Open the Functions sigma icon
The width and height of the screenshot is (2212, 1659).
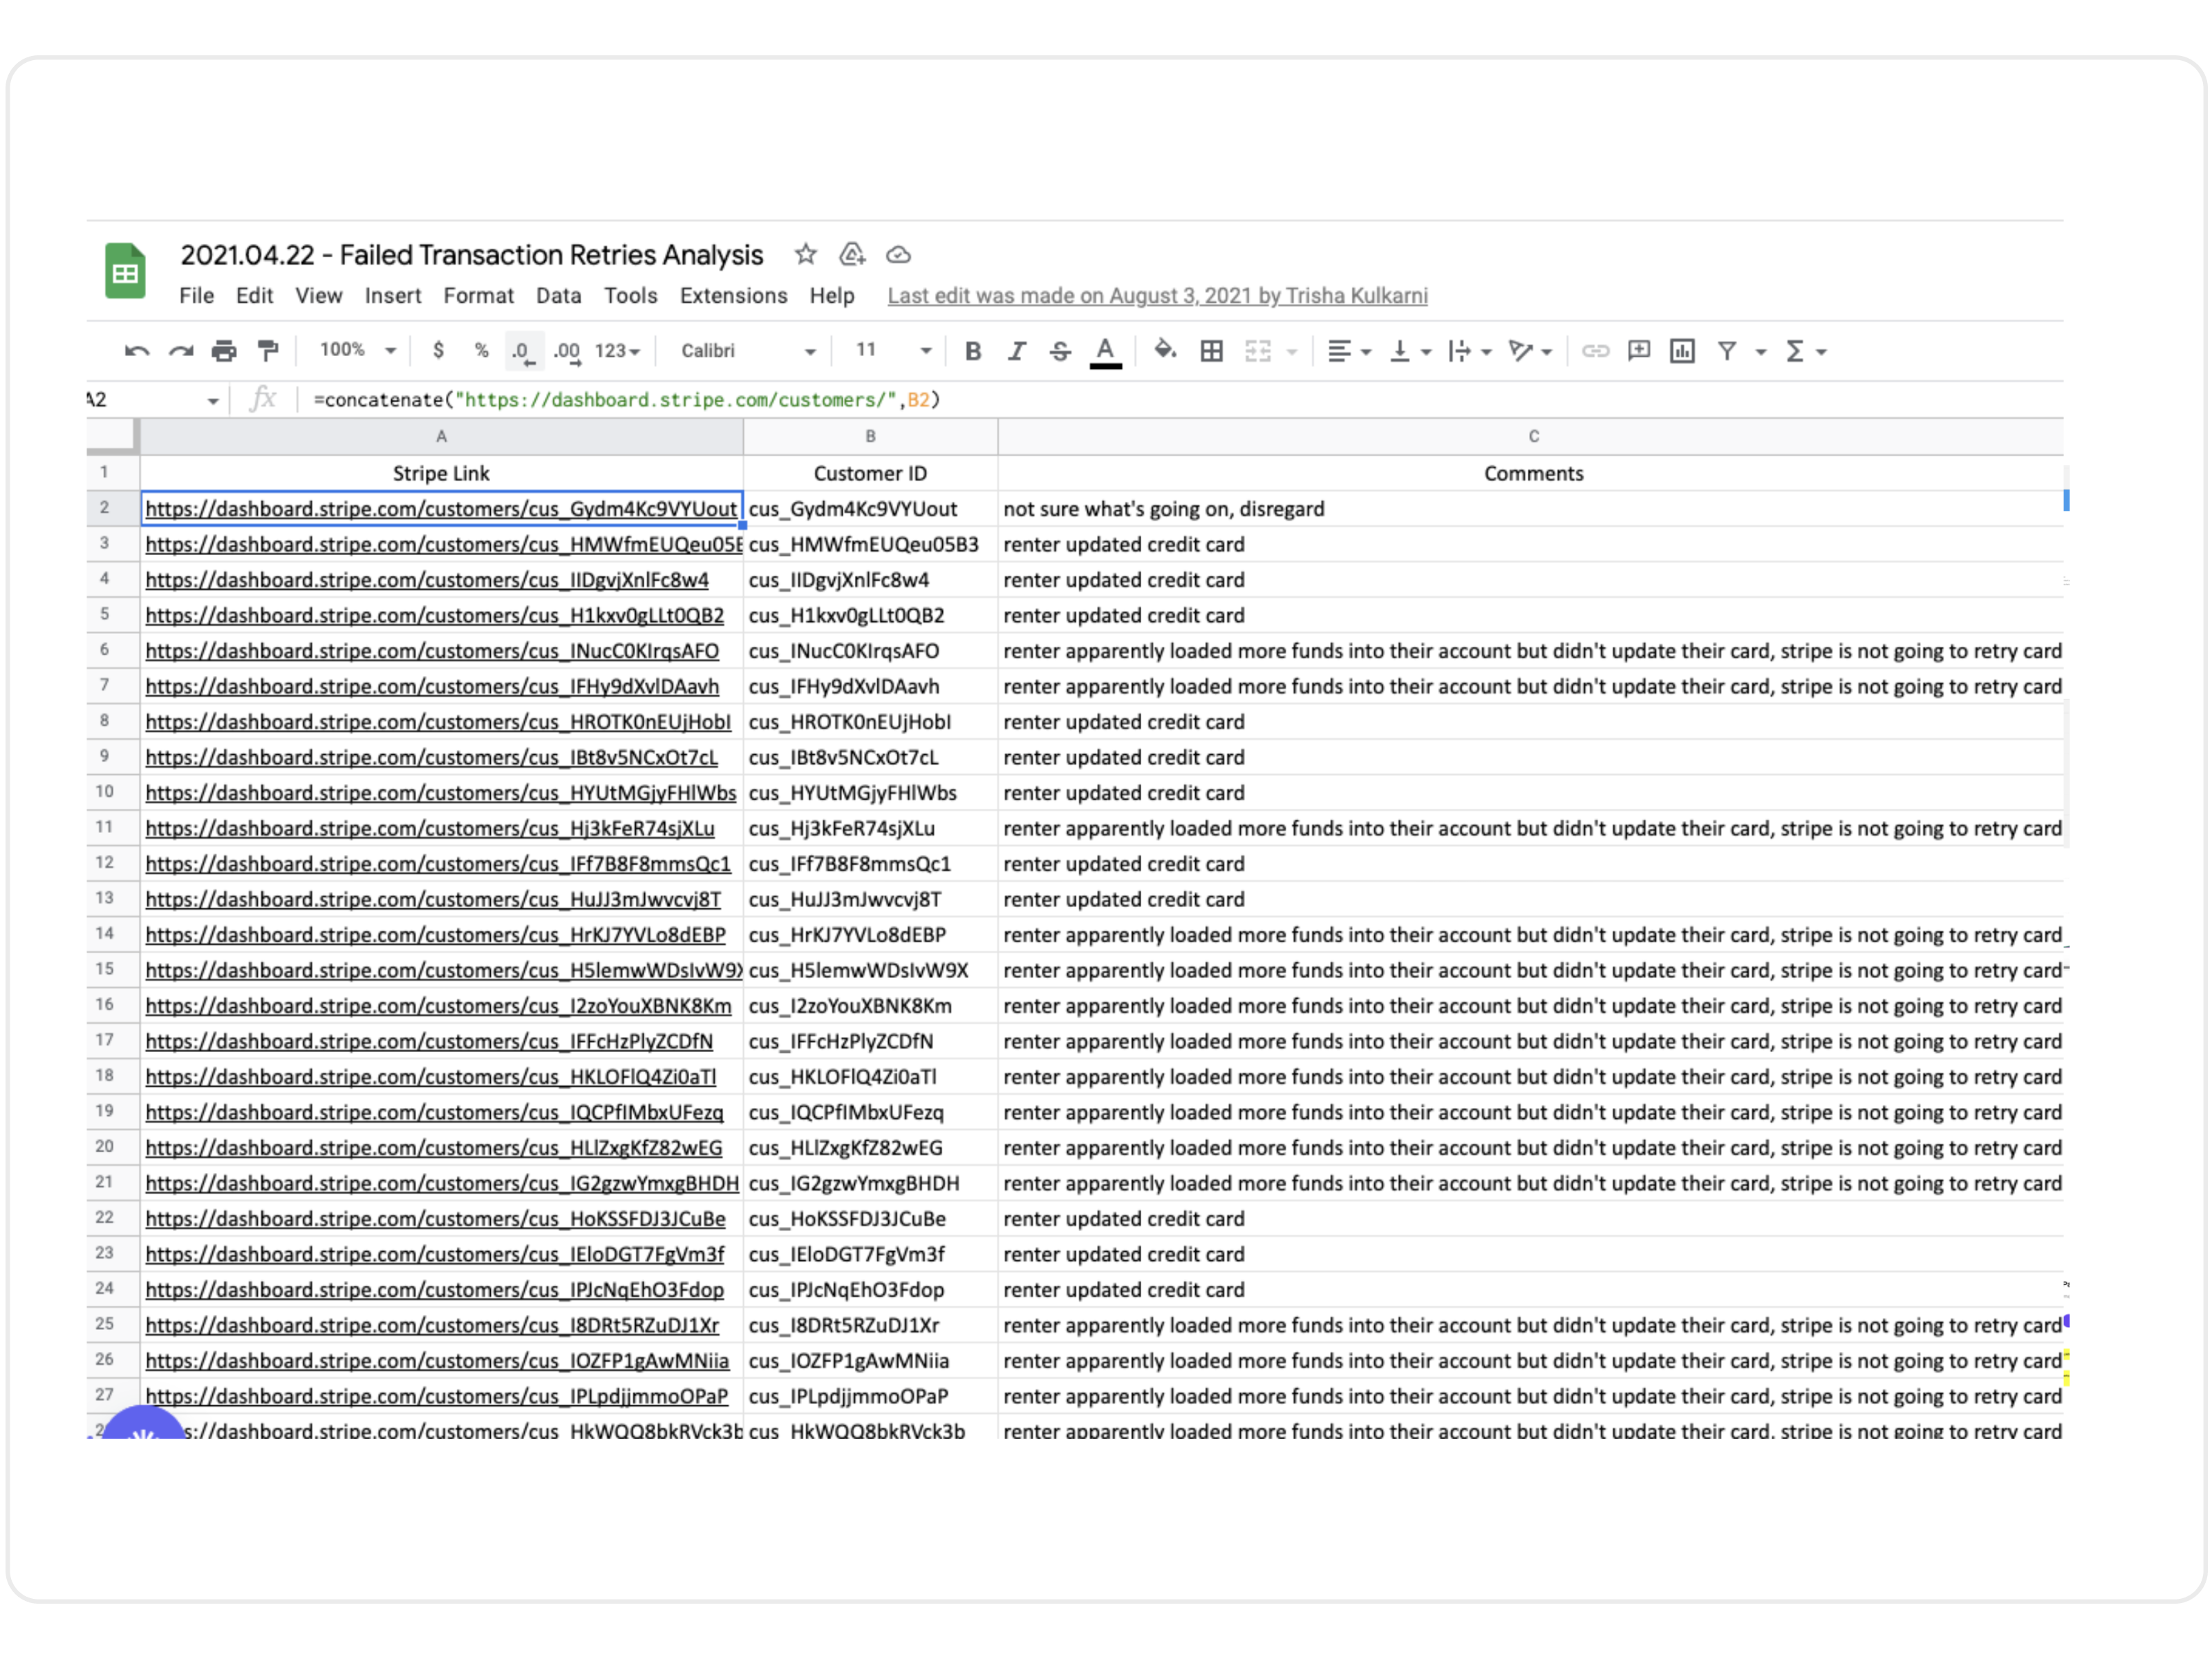[x=1795, y=351]
